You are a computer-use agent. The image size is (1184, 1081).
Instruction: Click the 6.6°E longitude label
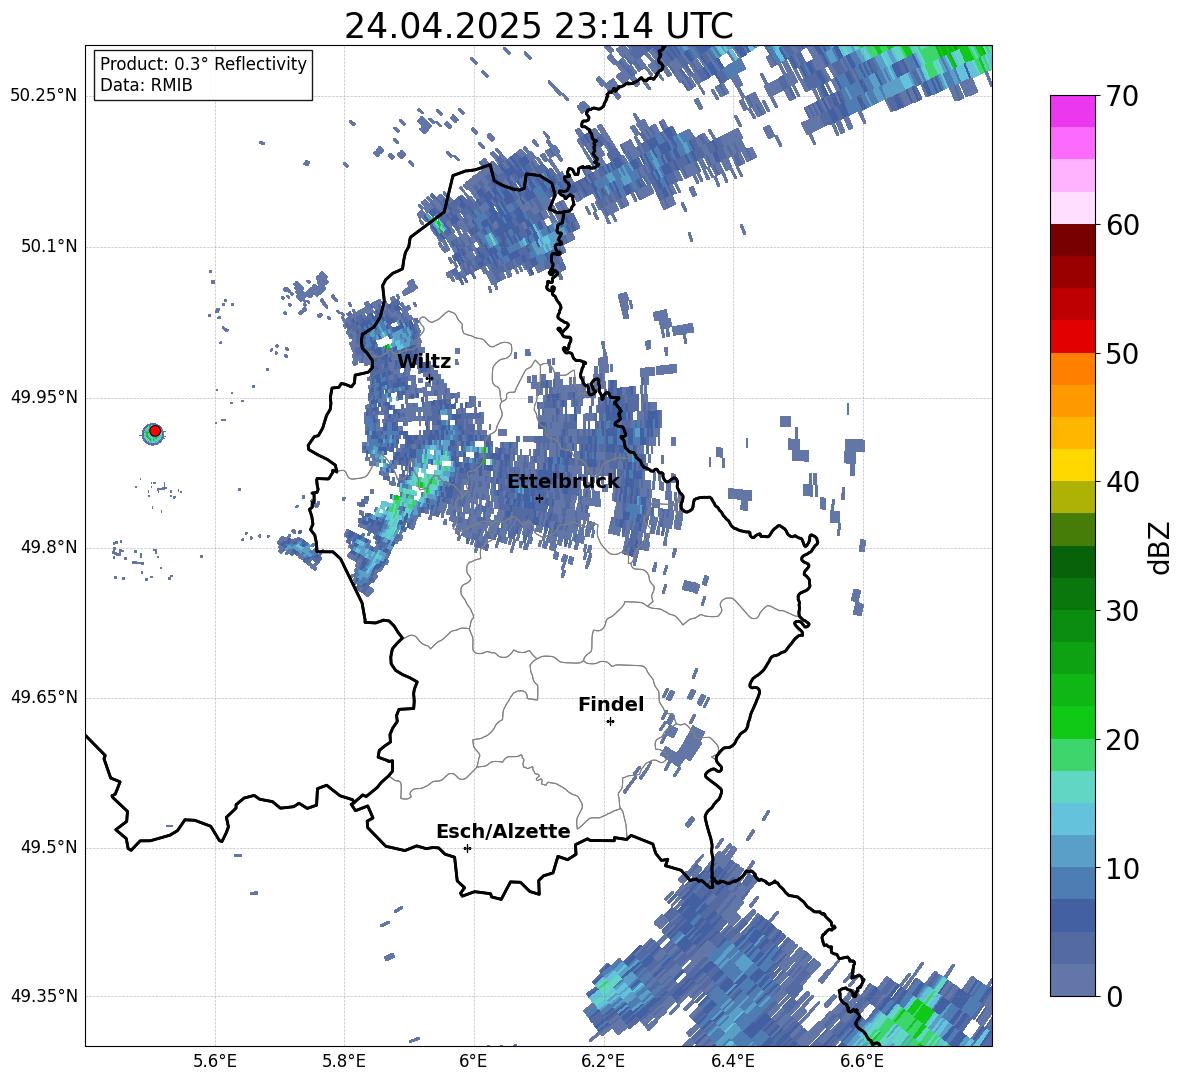click(862, 1061)
